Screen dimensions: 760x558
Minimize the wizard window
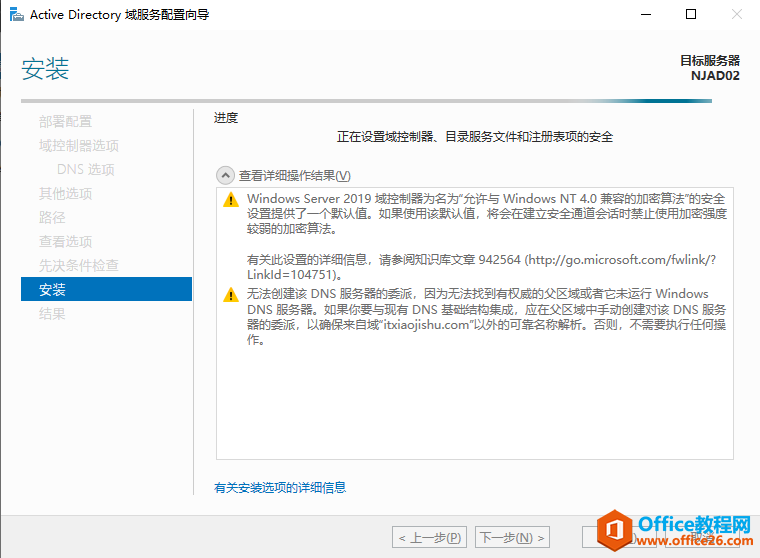[646, 15]
